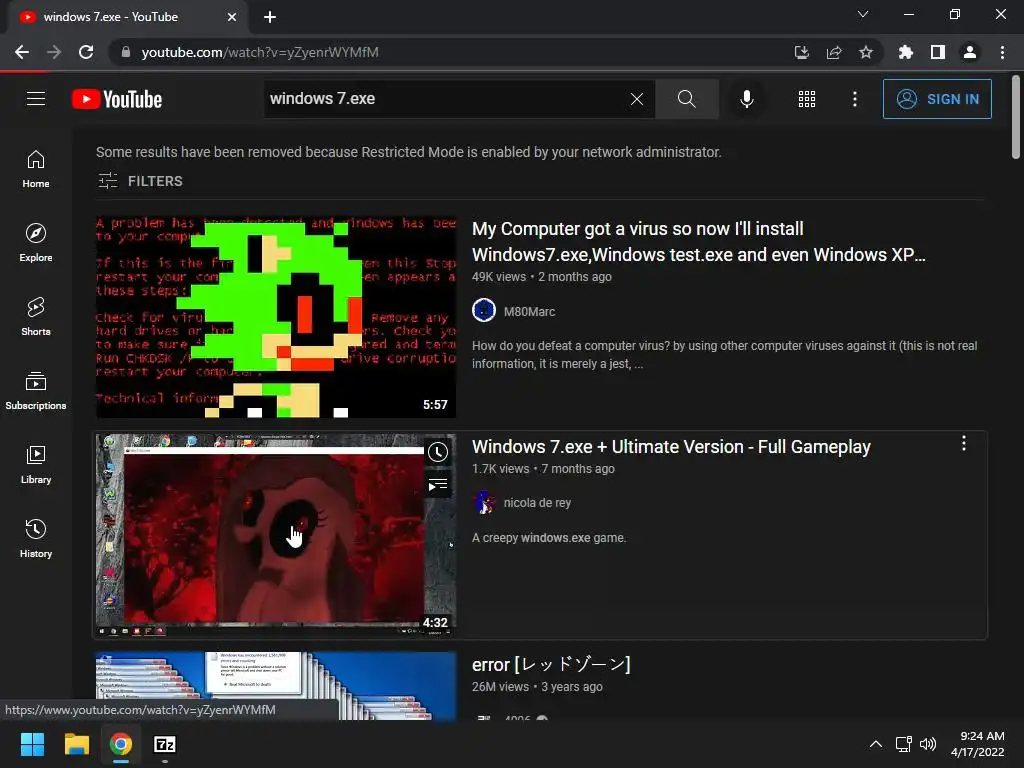Open the network tray icon
Image resolution: width=1024 pixels, height=768 pixels.
click(x=904, y=744)
